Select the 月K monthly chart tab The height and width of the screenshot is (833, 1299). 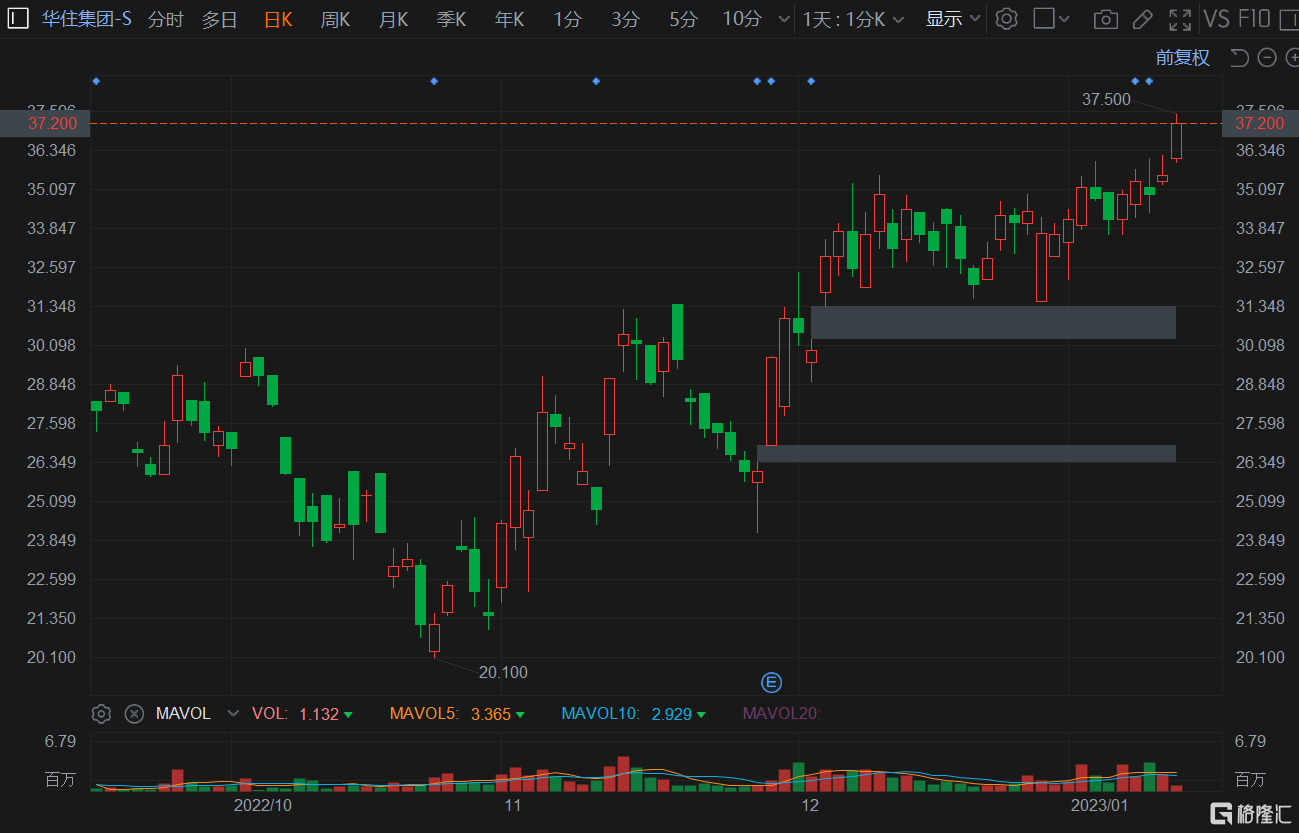(393, 19)
